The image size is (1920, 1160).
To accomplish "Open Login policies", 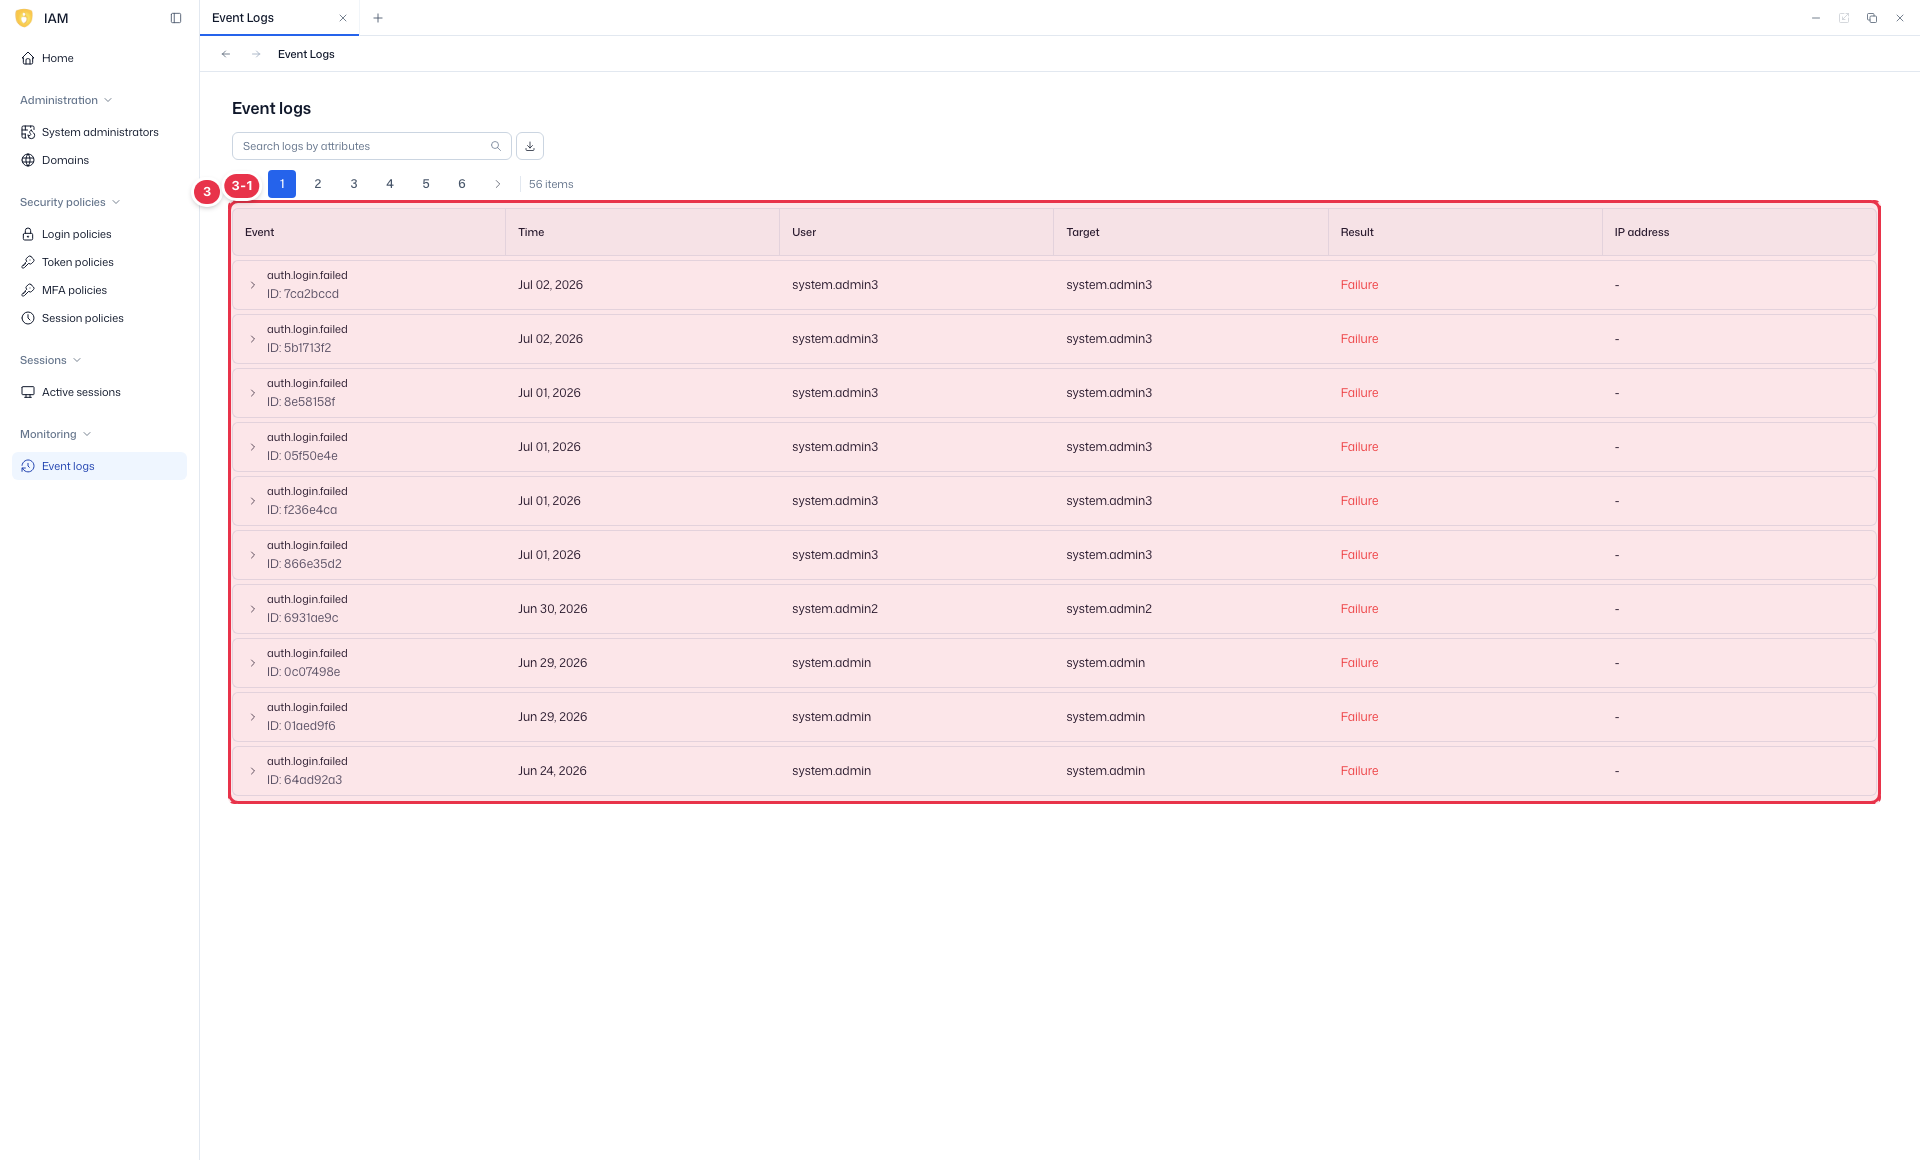I will coord(99,234).
